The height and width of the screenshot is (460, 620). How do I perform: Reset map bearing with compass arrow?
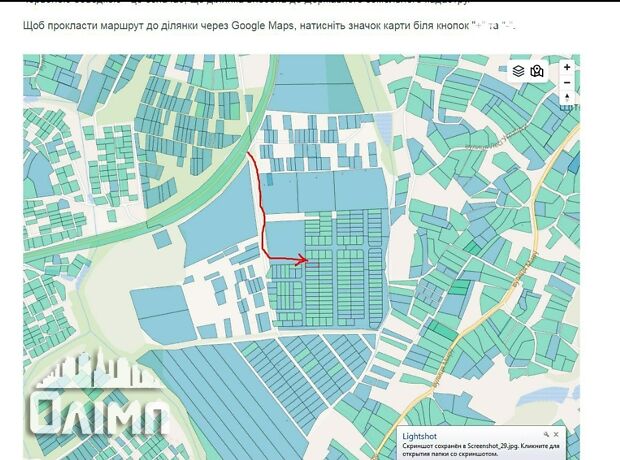(567, 98)
